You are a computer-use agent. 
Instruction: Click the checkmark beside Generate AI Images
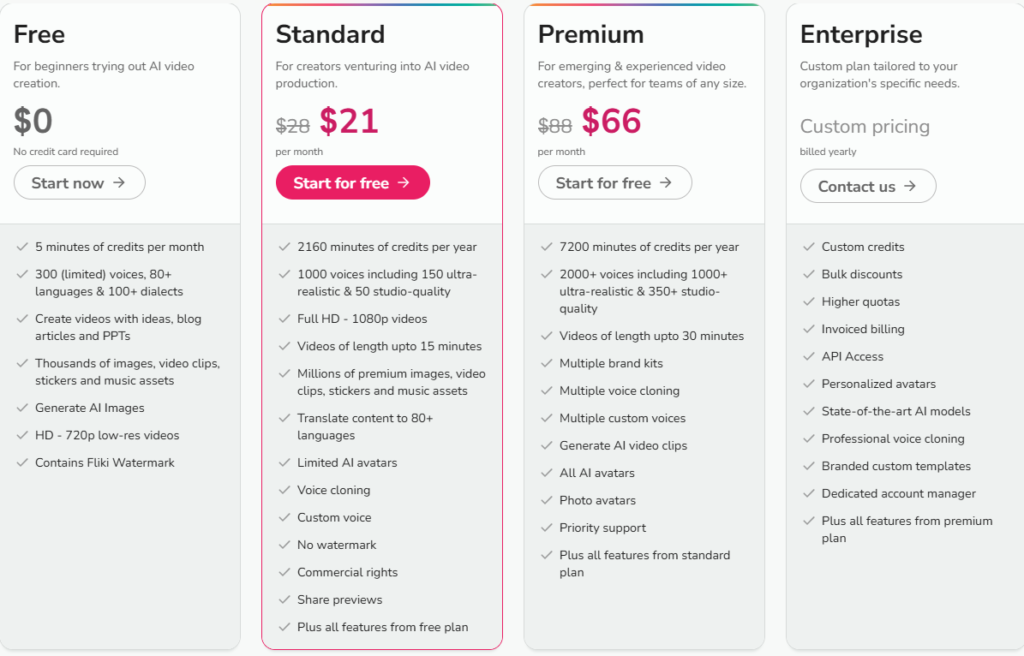point(23,408)
